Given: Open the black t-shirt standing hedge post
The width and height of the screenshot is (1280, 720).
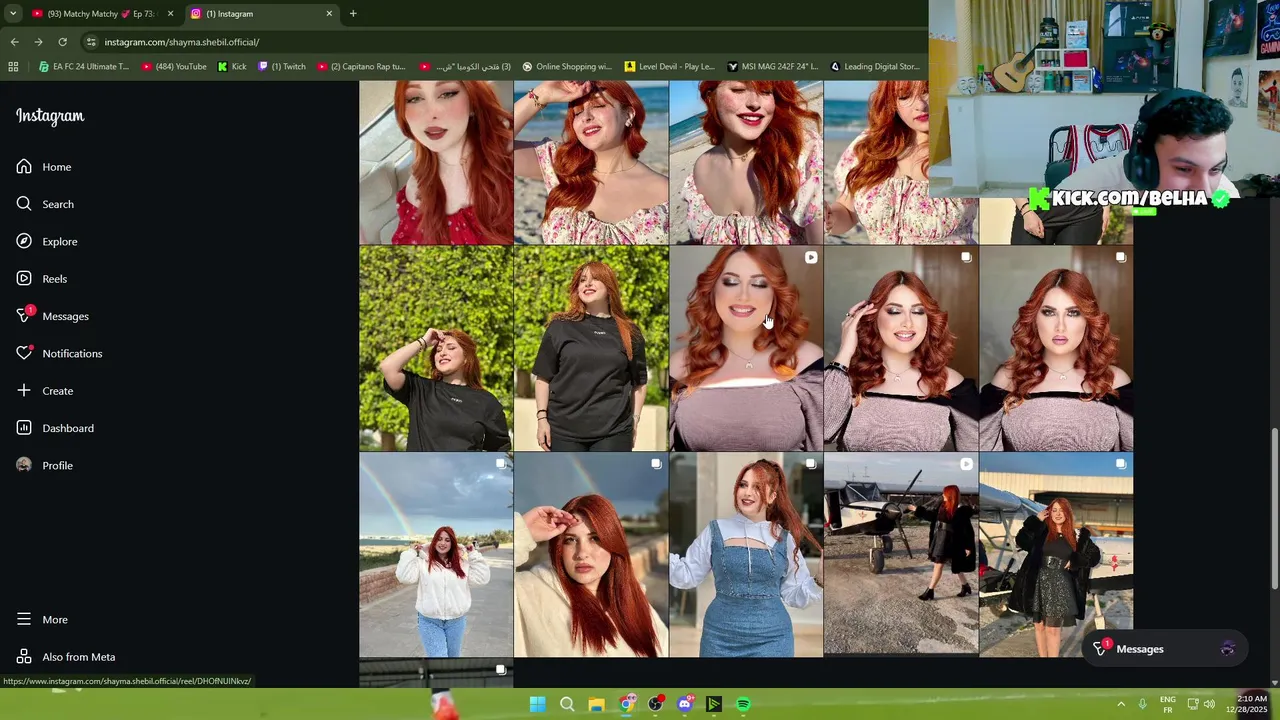Looking at the screenshot, I should tap(591, 349).
